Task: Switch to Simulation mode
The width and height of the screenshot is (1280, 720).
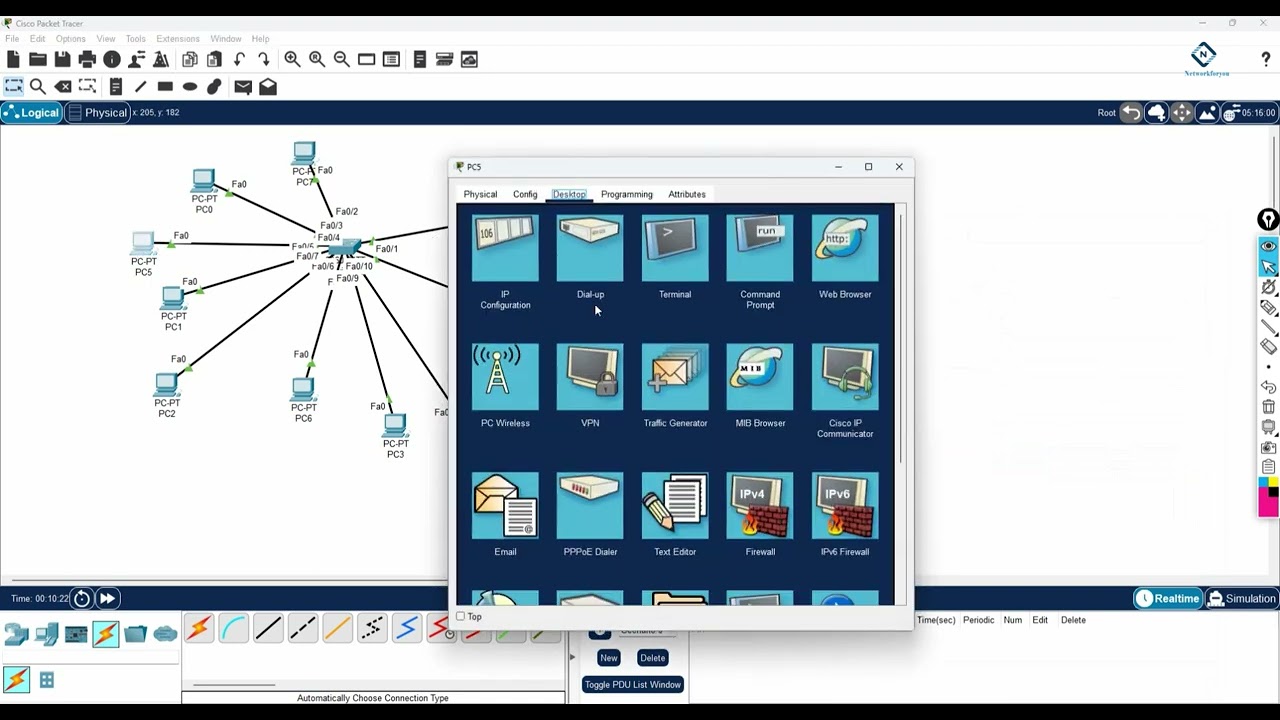Action: (1242, 599)
